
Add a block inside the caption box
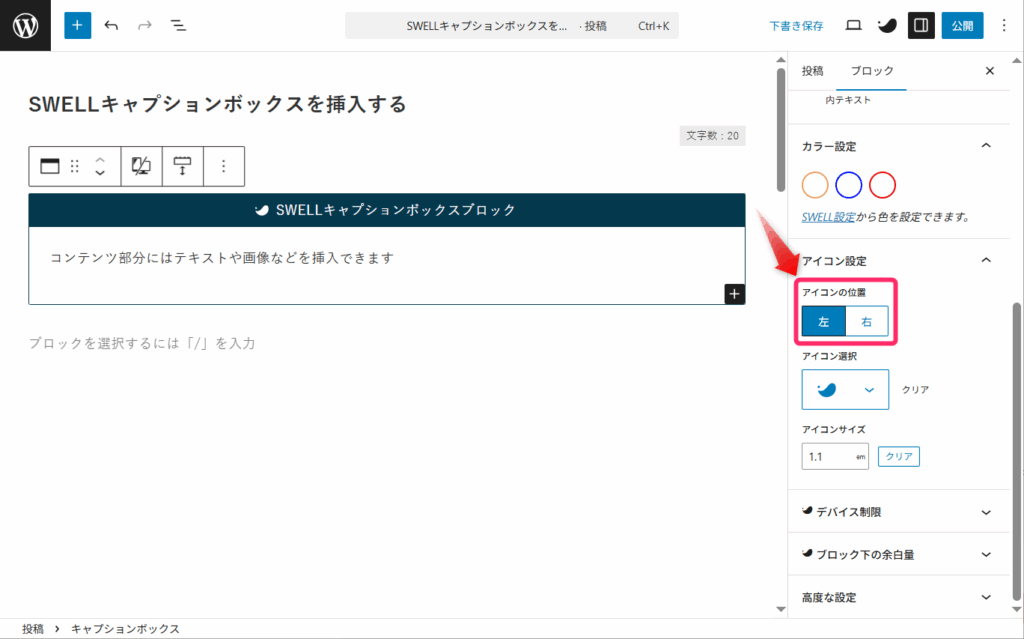pyautogui.click(x=734, y=294)
